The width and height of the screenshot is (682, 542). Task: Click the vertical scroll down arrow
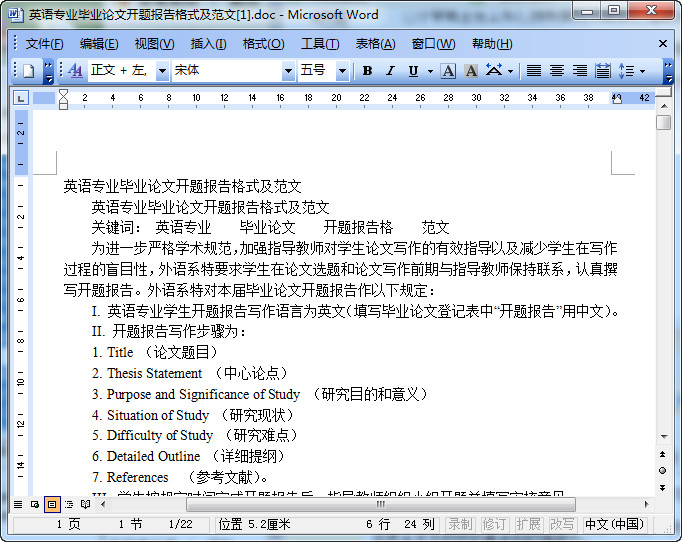coord(664,436)
